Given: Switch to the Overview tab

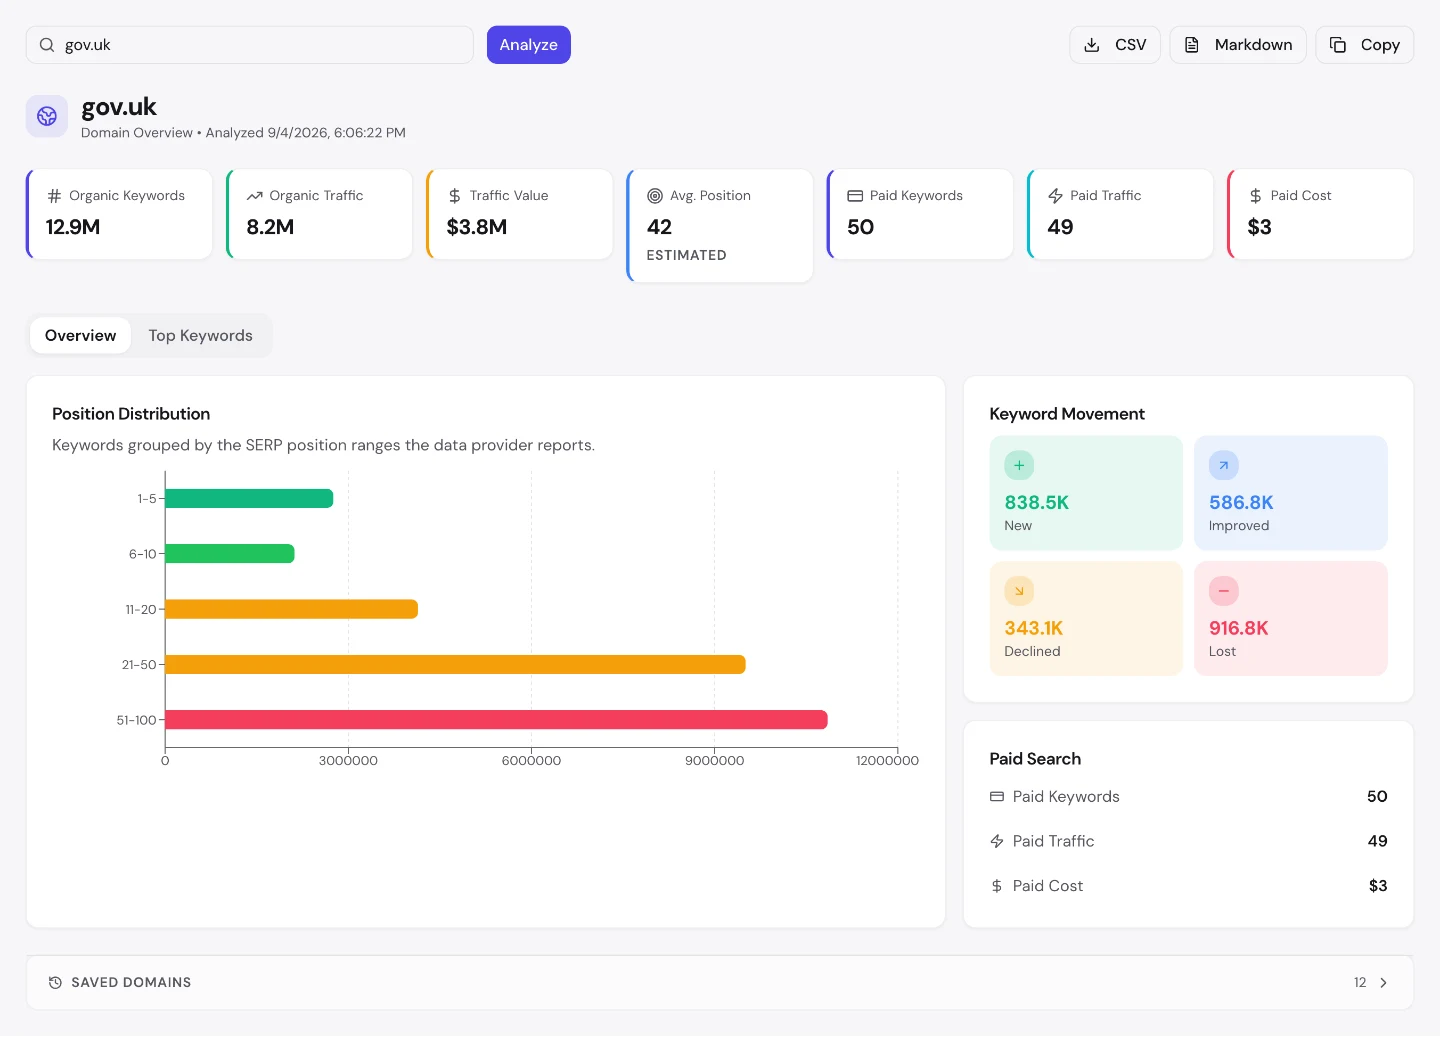Looking at the screenshot, I should (80, 336).
